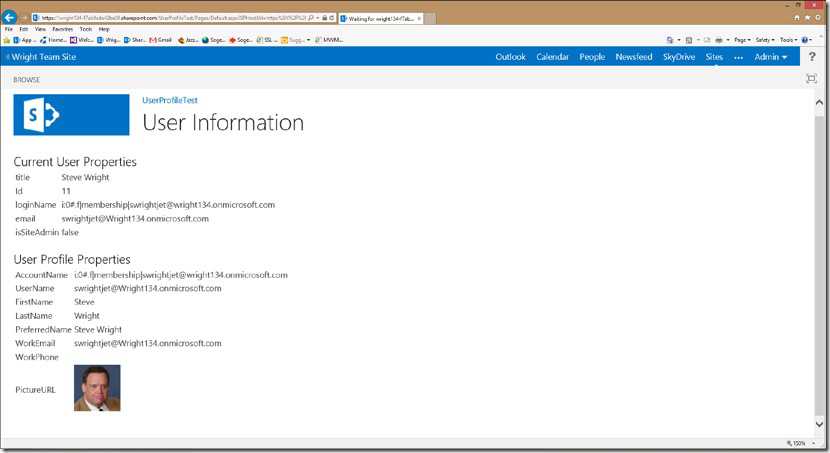The height and width of the screenshot is (453, 830).
Task: Open Sites from the suite bar
Action: 714,57
